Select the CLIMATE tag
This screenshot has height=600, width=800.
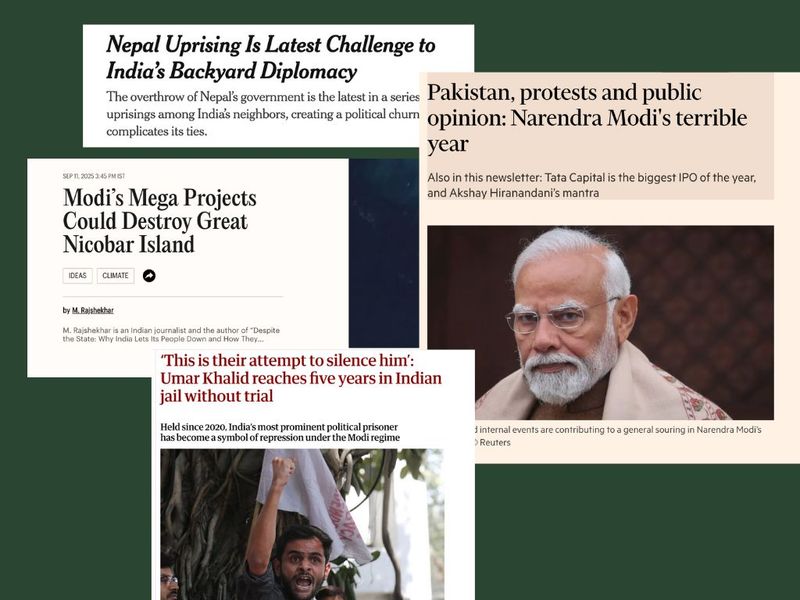pos(115,276)
